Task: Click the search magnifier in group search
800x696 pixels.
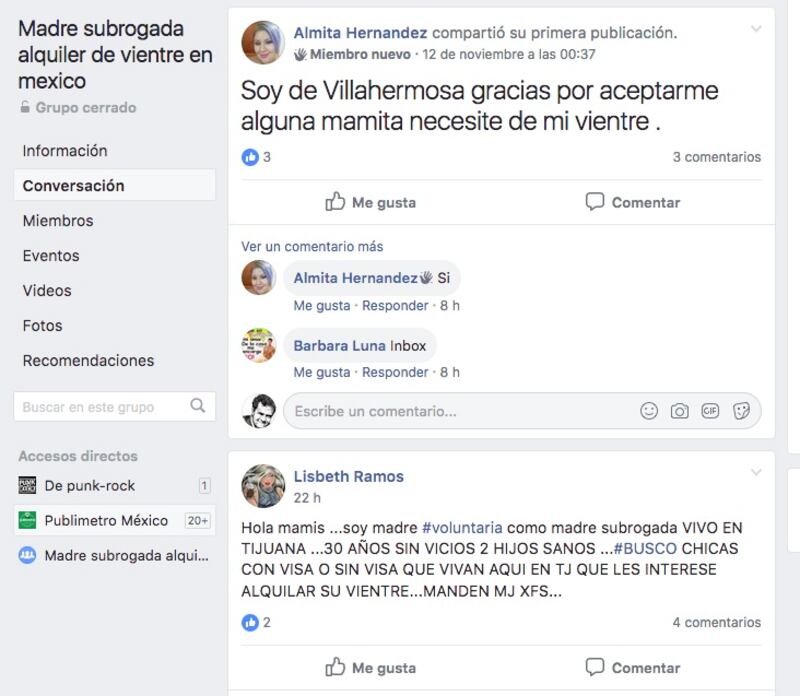Action: tap(197, 406)
